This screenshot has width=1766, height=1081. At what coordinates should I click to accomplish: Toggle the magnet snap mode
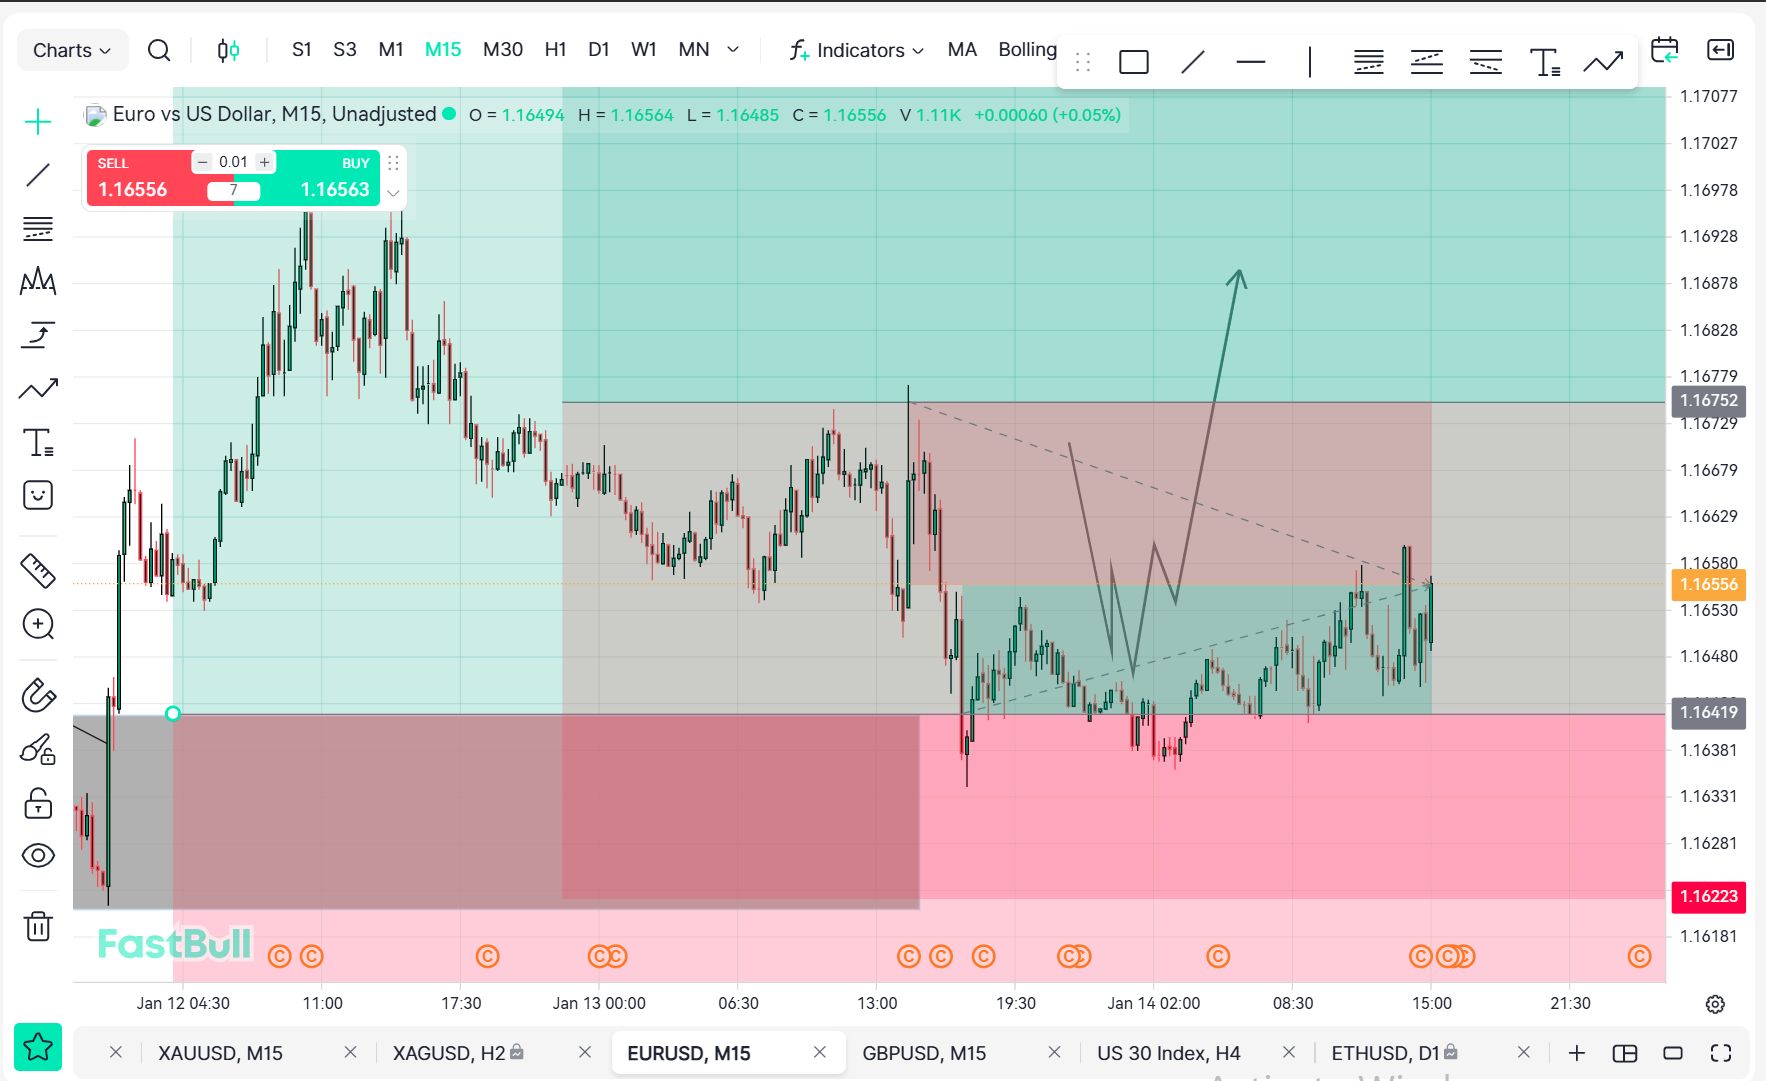click(38, 695)
